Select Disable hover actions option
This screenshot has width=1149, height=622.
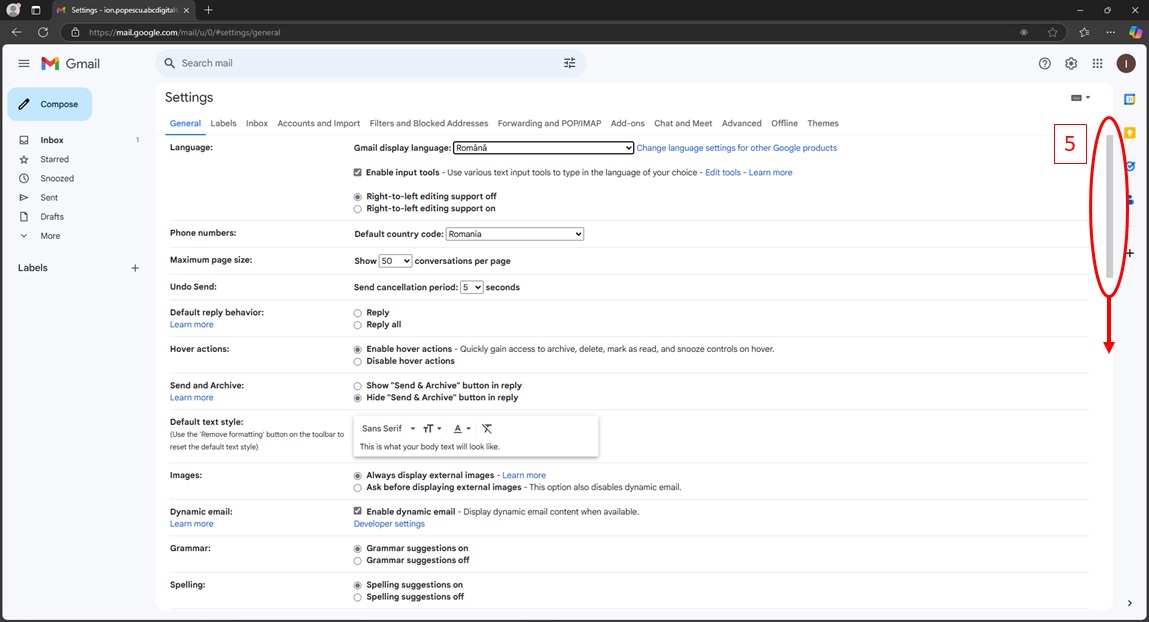click(358, 361)
